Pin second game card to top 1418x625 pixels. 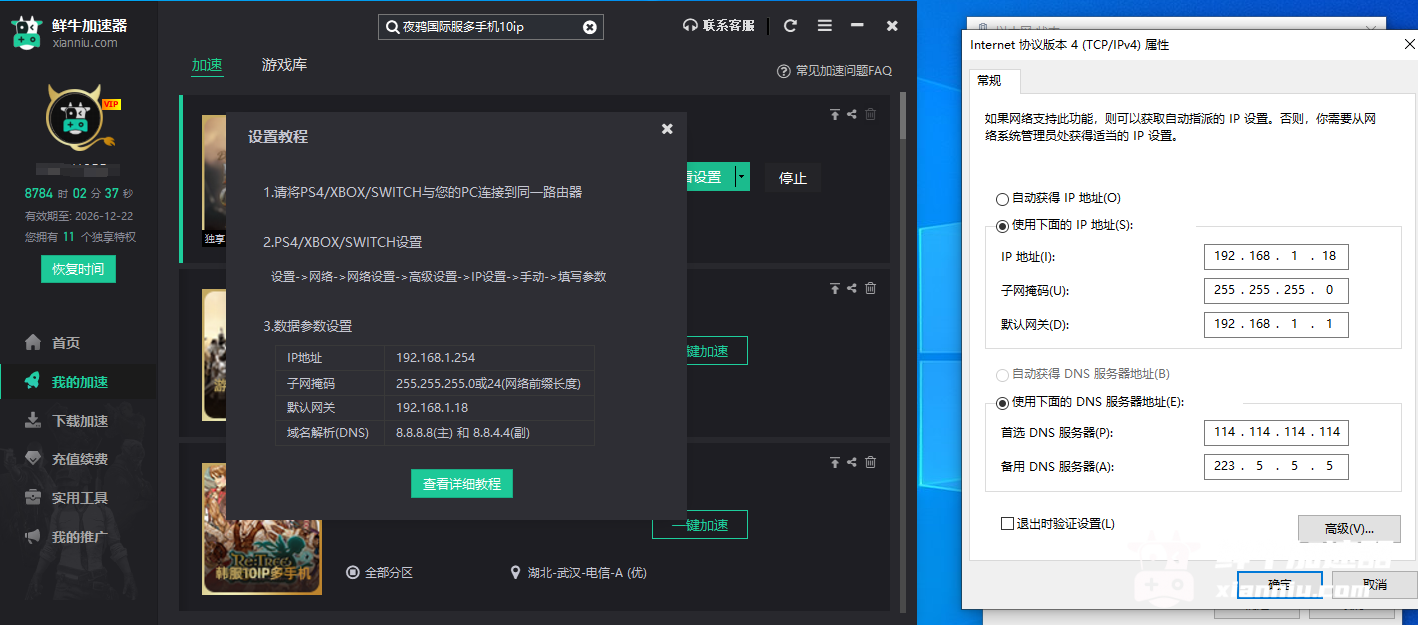point(835,288)
